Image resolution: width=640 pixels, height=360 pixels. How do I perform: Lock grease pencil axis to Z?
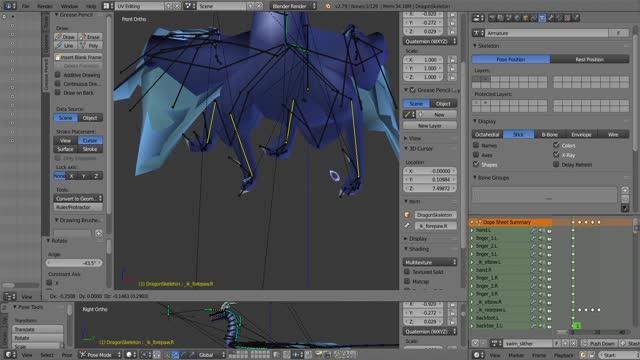pos(96,176)
